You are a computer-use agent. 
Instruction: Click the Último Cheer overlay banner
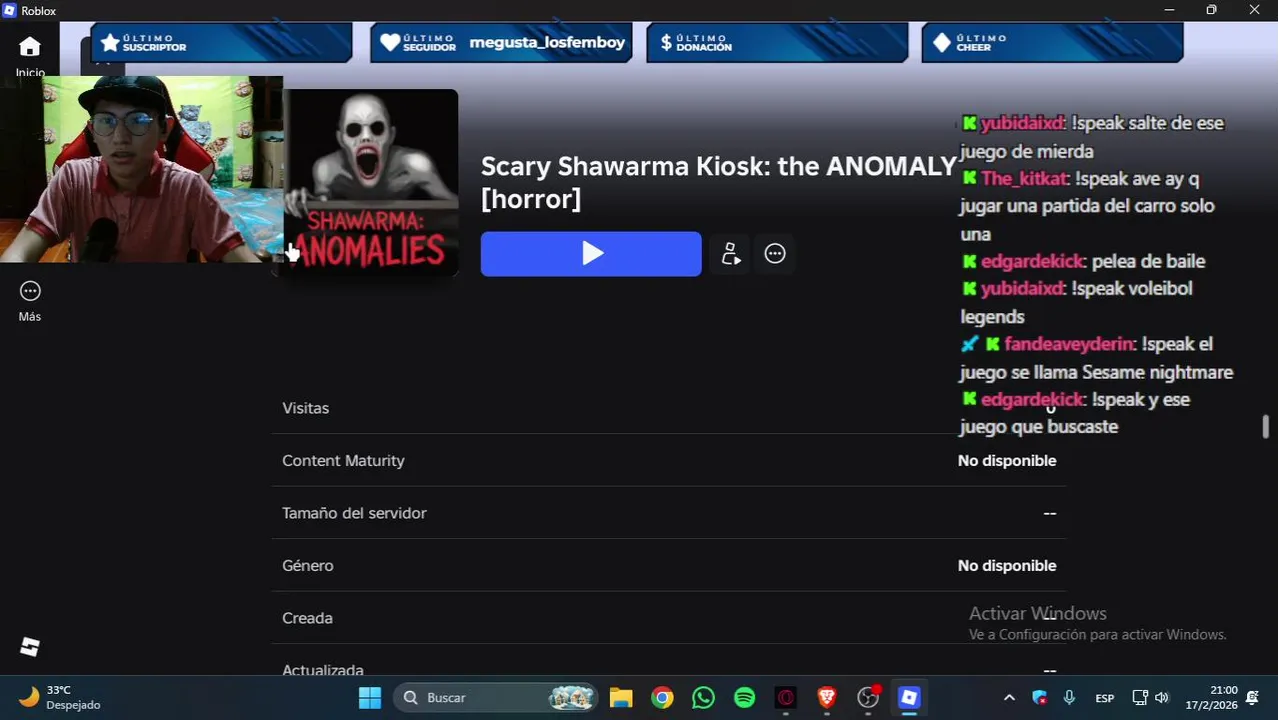pos(1052,42)
